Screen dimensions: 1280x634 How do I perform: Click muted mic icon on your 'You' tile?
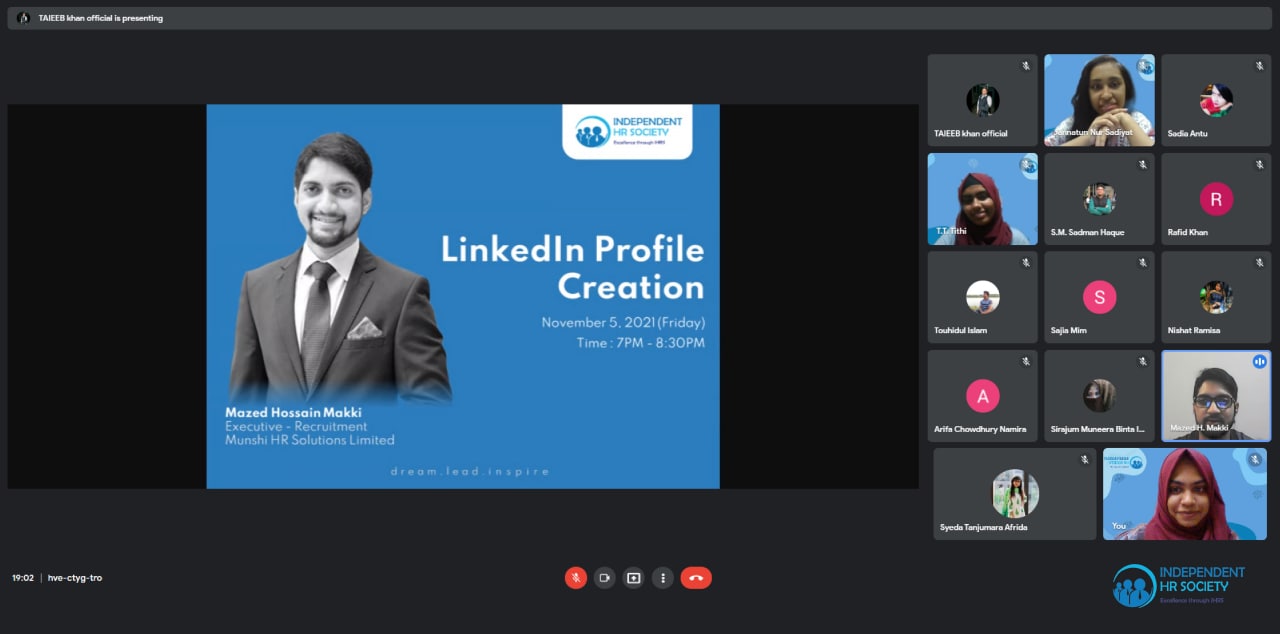(x=1254, y=460)
